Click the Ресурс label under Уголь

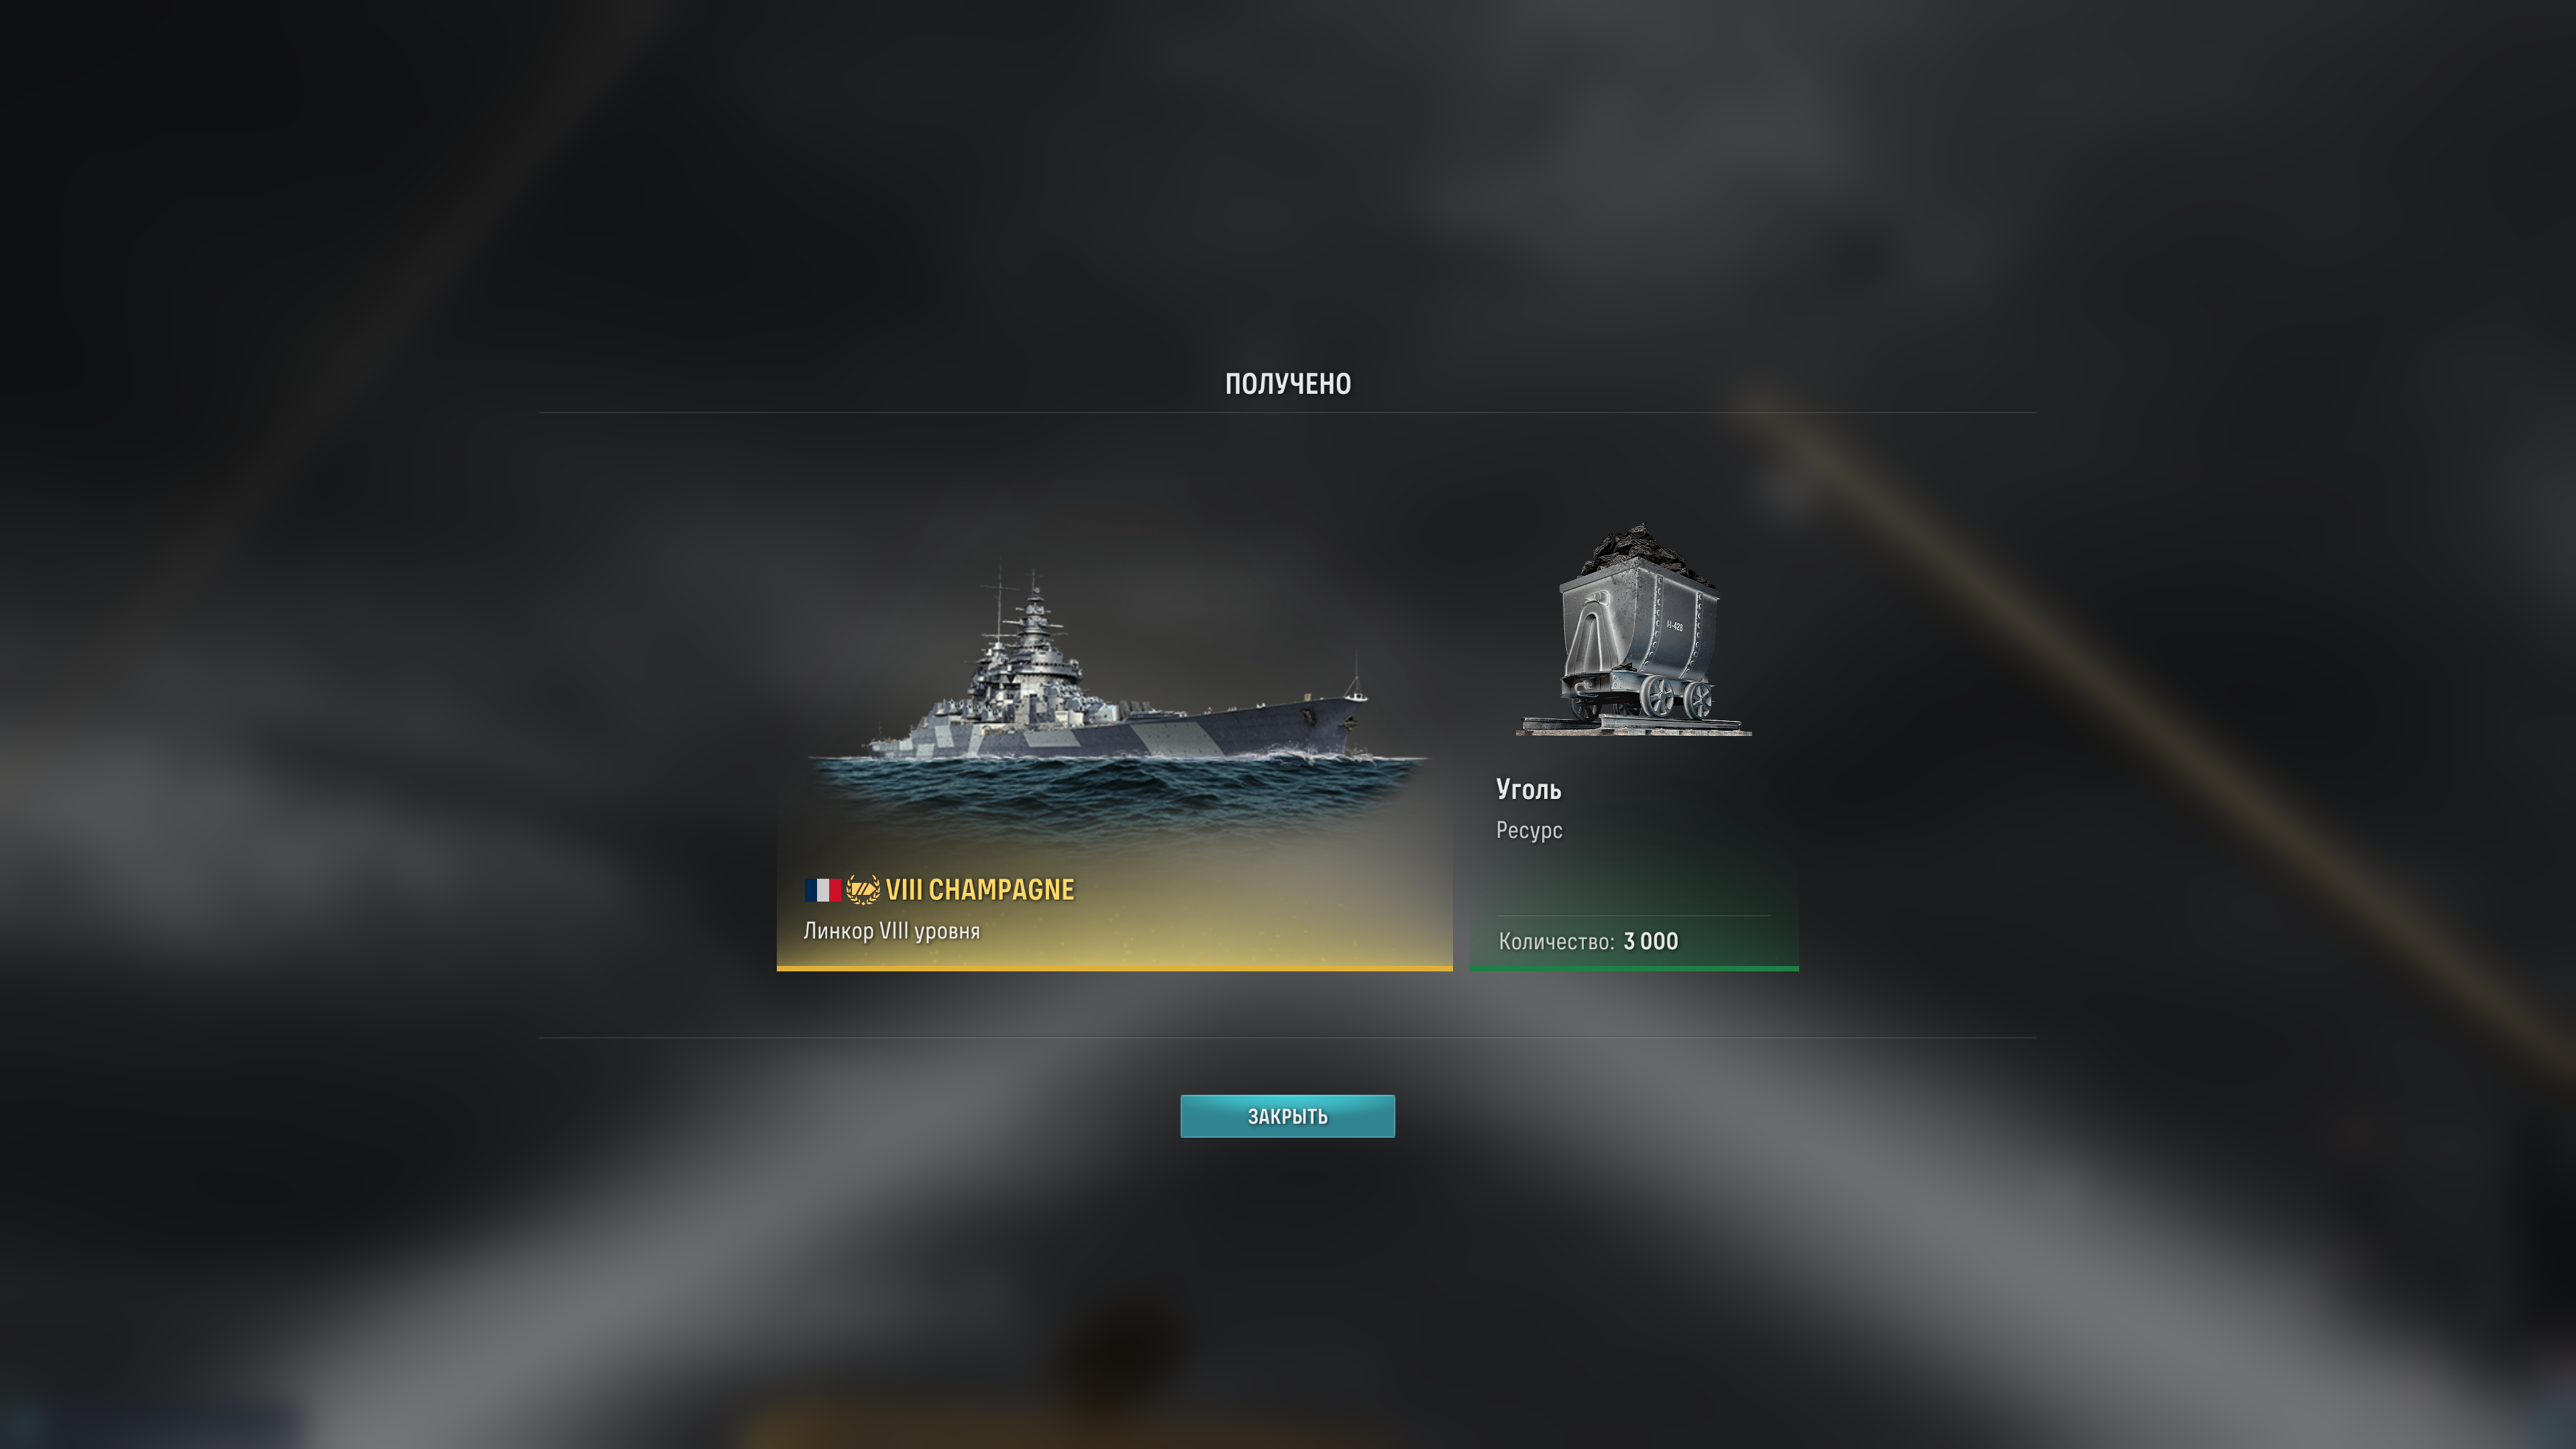[x=1529, y=830]
